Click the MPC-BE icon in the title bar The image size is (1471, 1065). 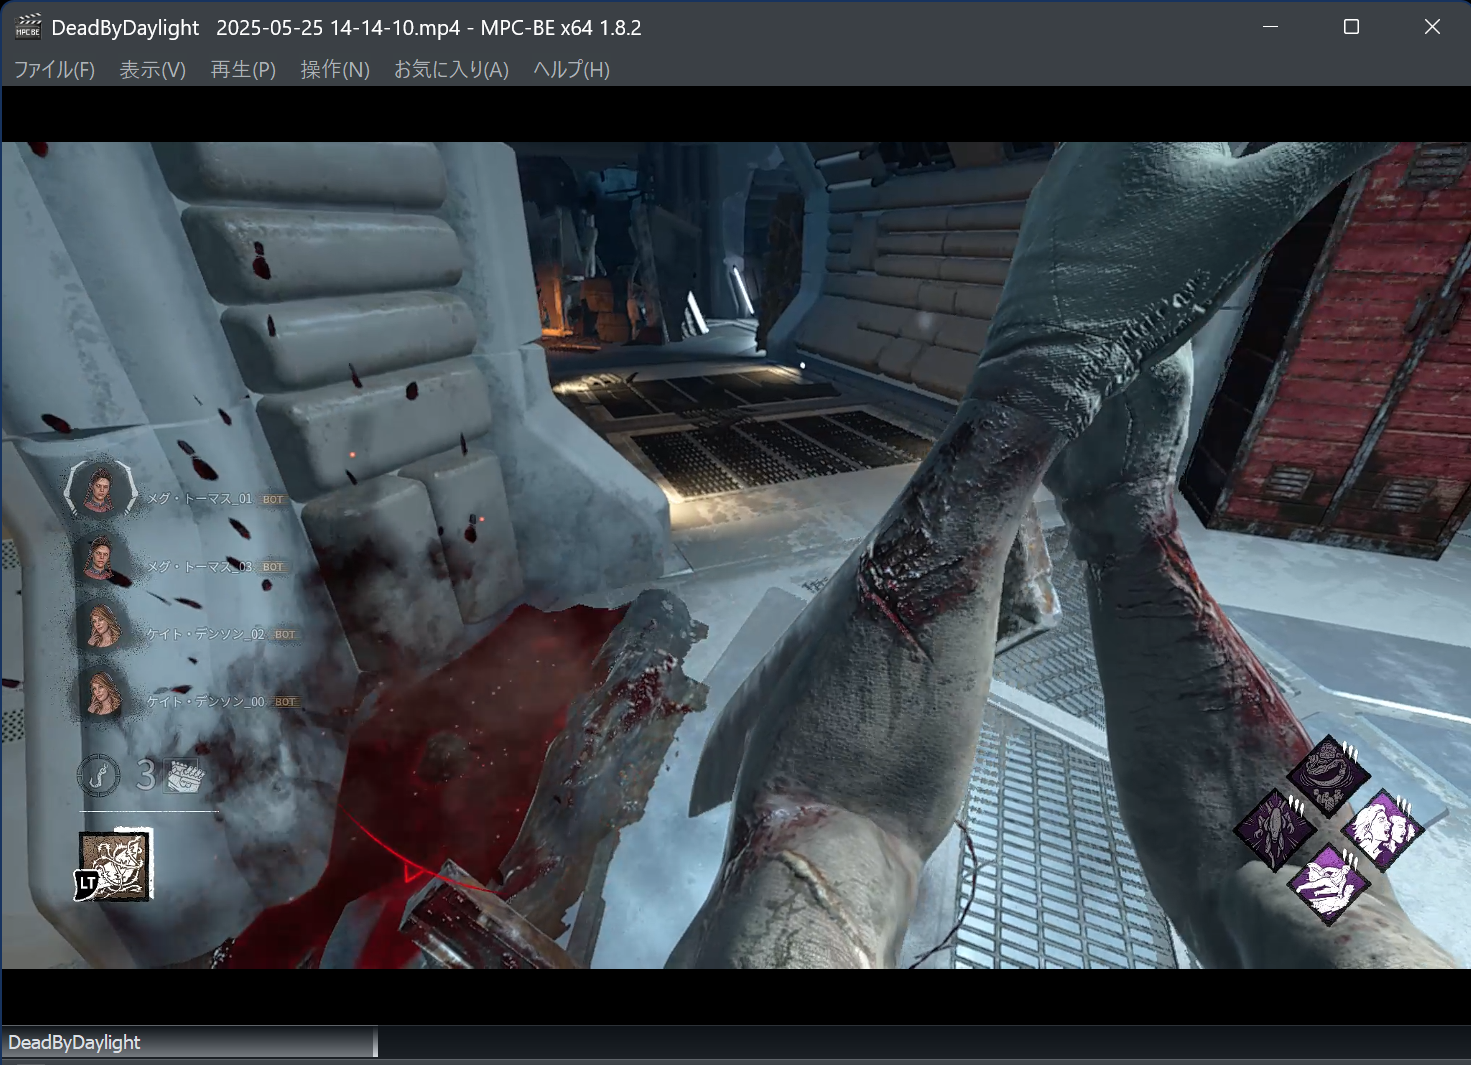[28, 27]
